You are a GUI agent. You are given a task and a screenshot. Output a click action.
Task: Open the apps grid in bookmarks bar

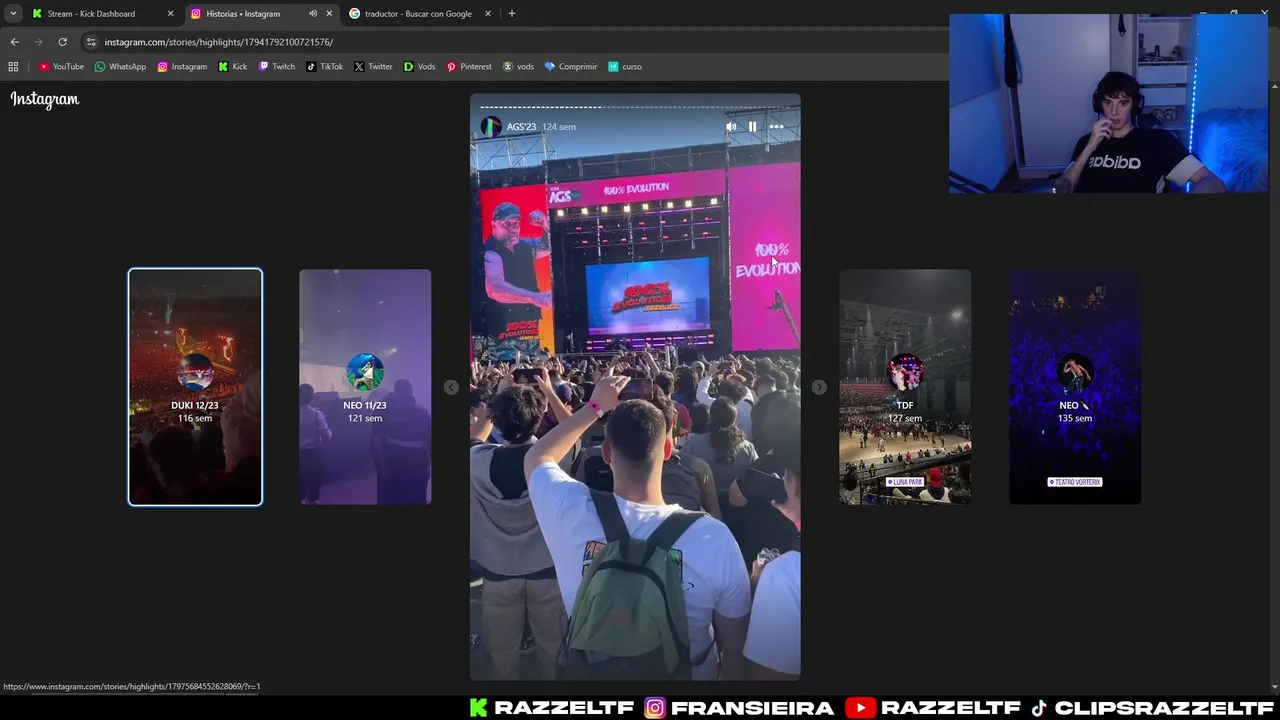click(13, 67)
